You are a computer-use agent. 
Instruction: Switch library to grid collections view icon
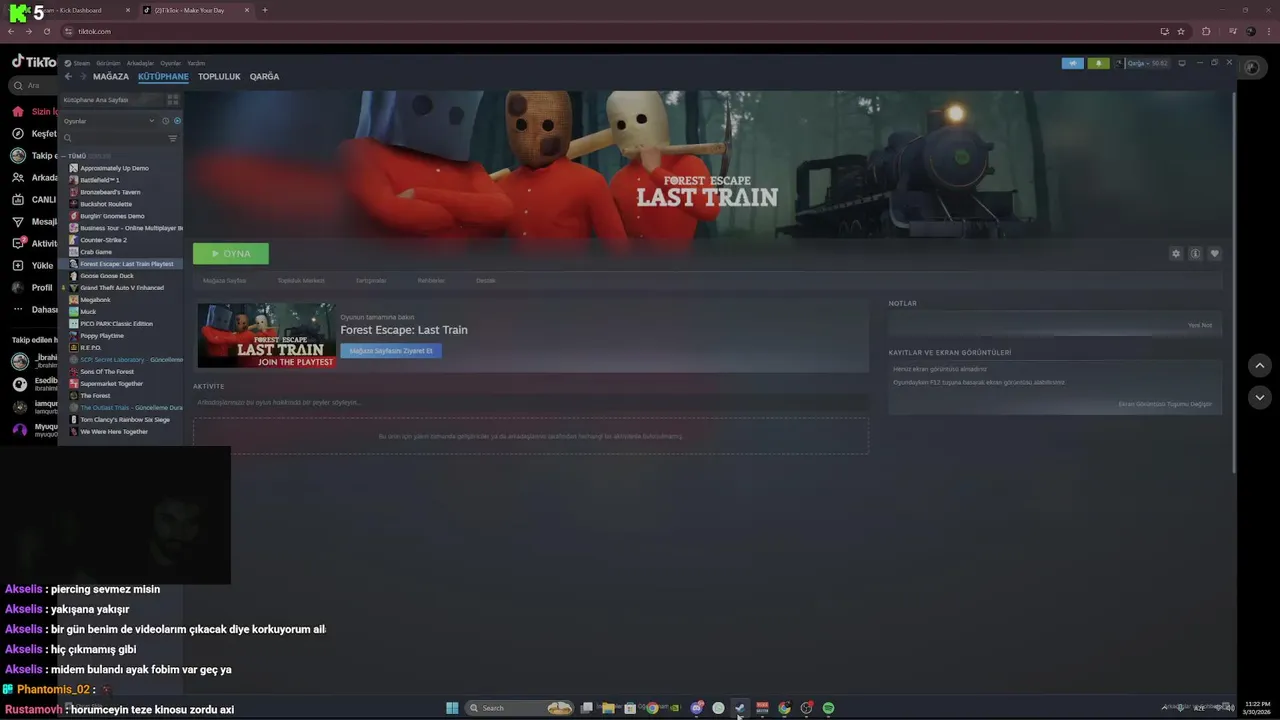[x=173, y=100]
